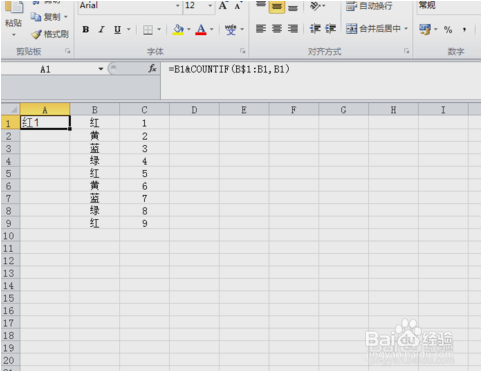
Task: Apply yellow fill color bucket
Action: pos(179,30)
